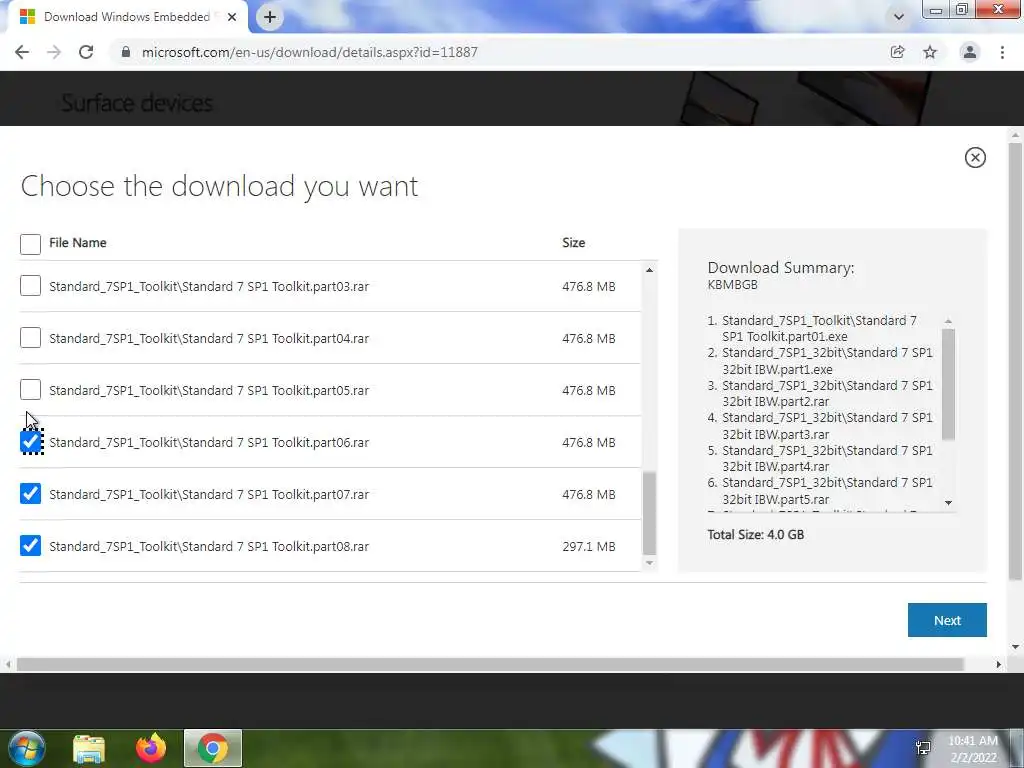Screen dimensions: 1024x768
Task: Click Download Summary scroll-down arrow
Action: pyautogui.click(x=948, y=503)
